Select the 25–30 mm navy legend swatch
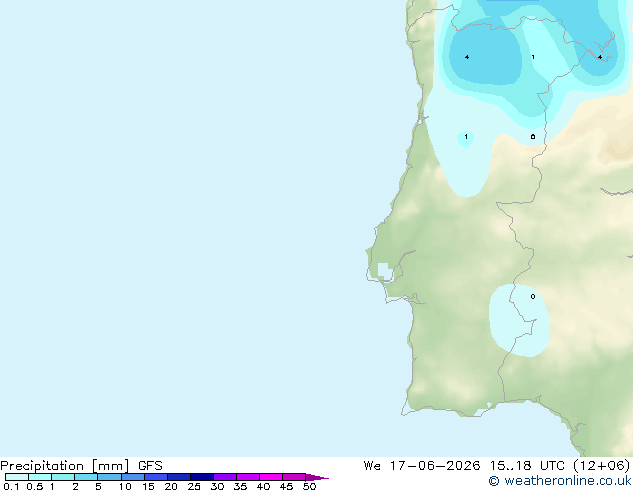 [x=202, y=477]
